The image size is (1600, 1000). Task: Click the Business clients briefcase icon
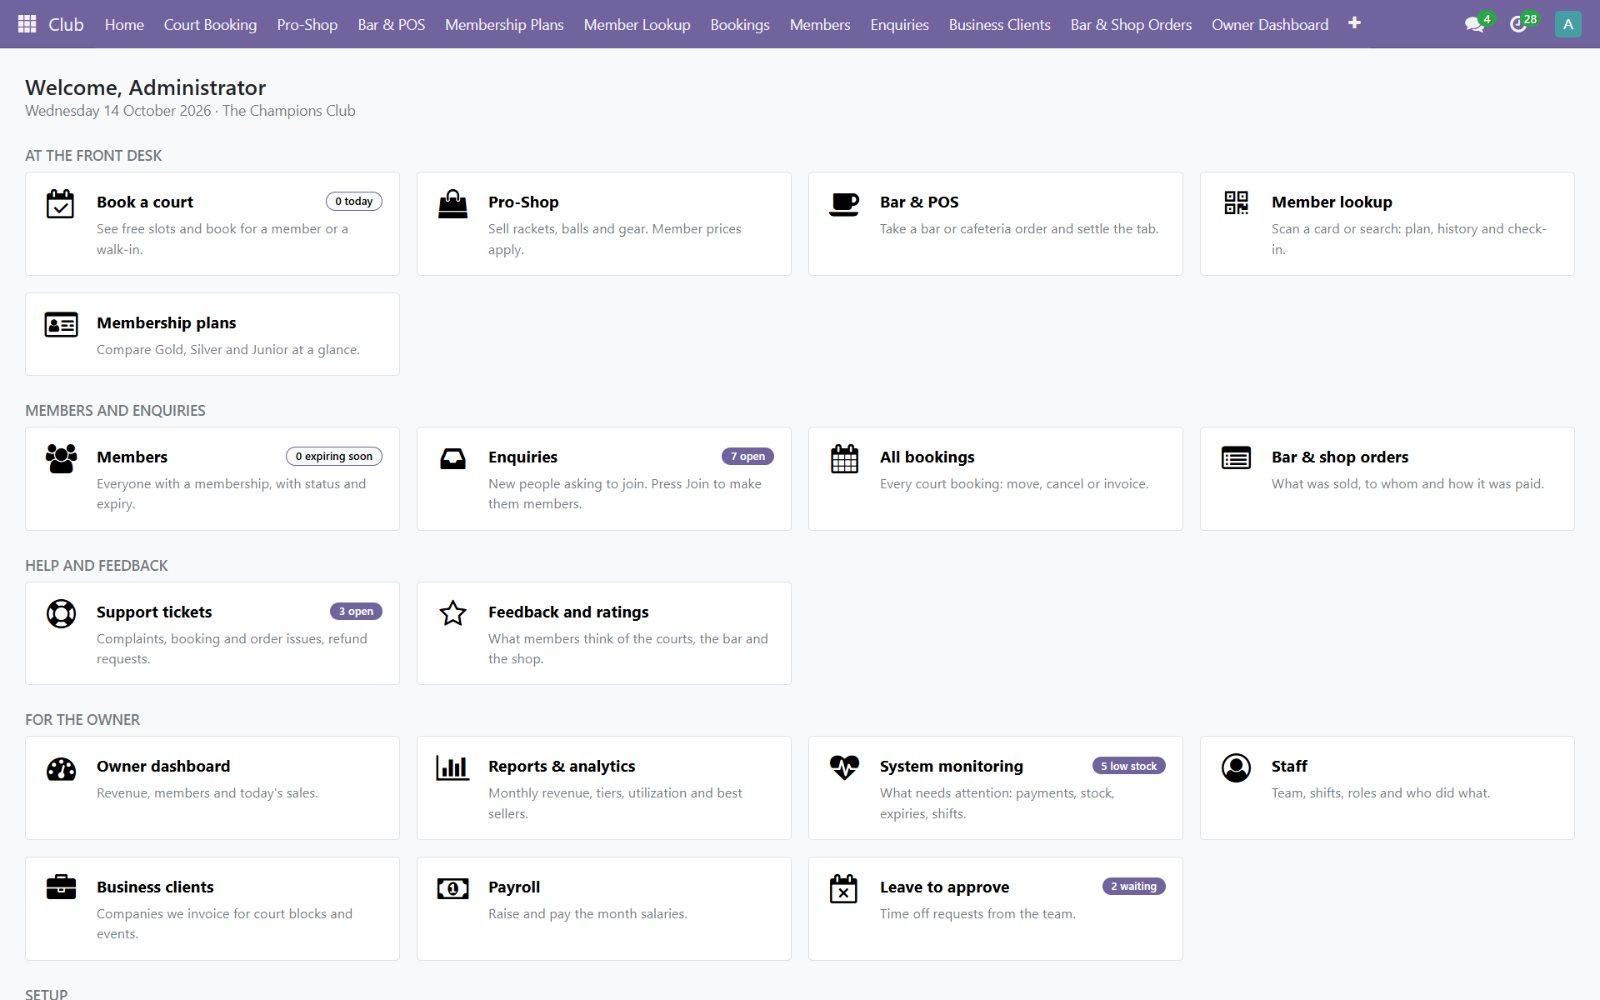[61, 888]
